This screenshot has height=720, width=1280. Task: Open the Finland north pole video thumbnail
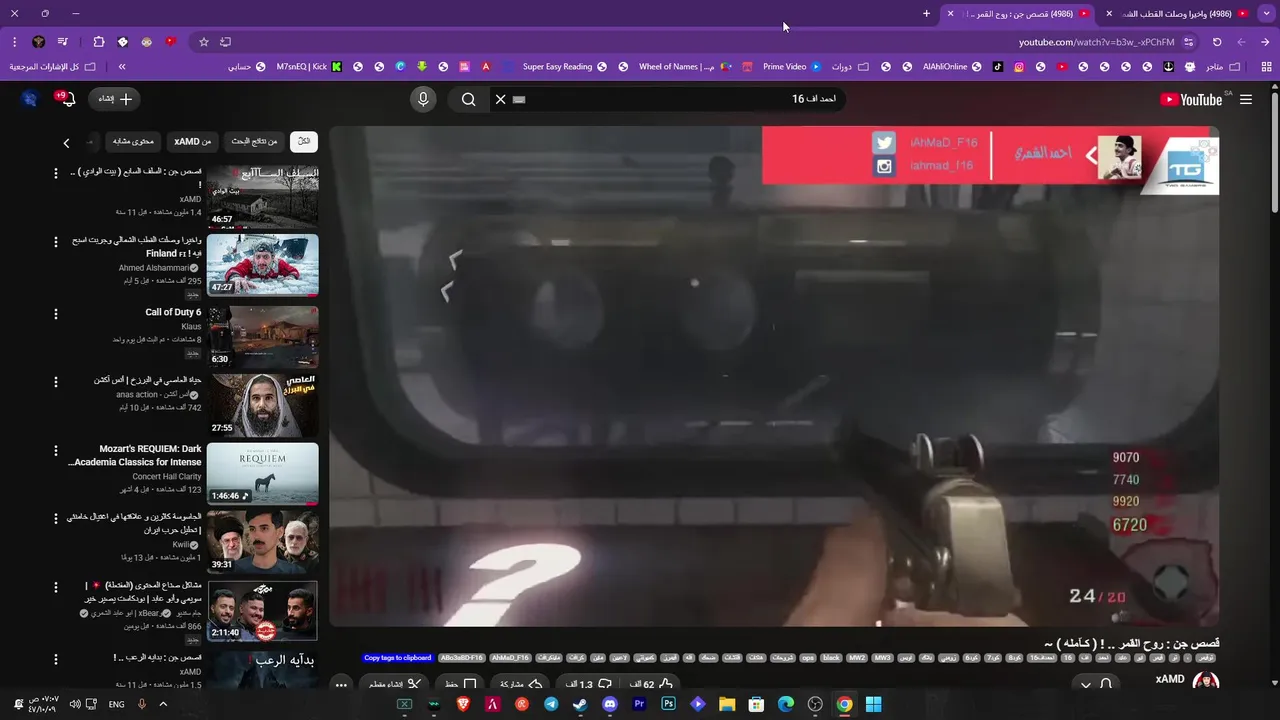(263, 265)
